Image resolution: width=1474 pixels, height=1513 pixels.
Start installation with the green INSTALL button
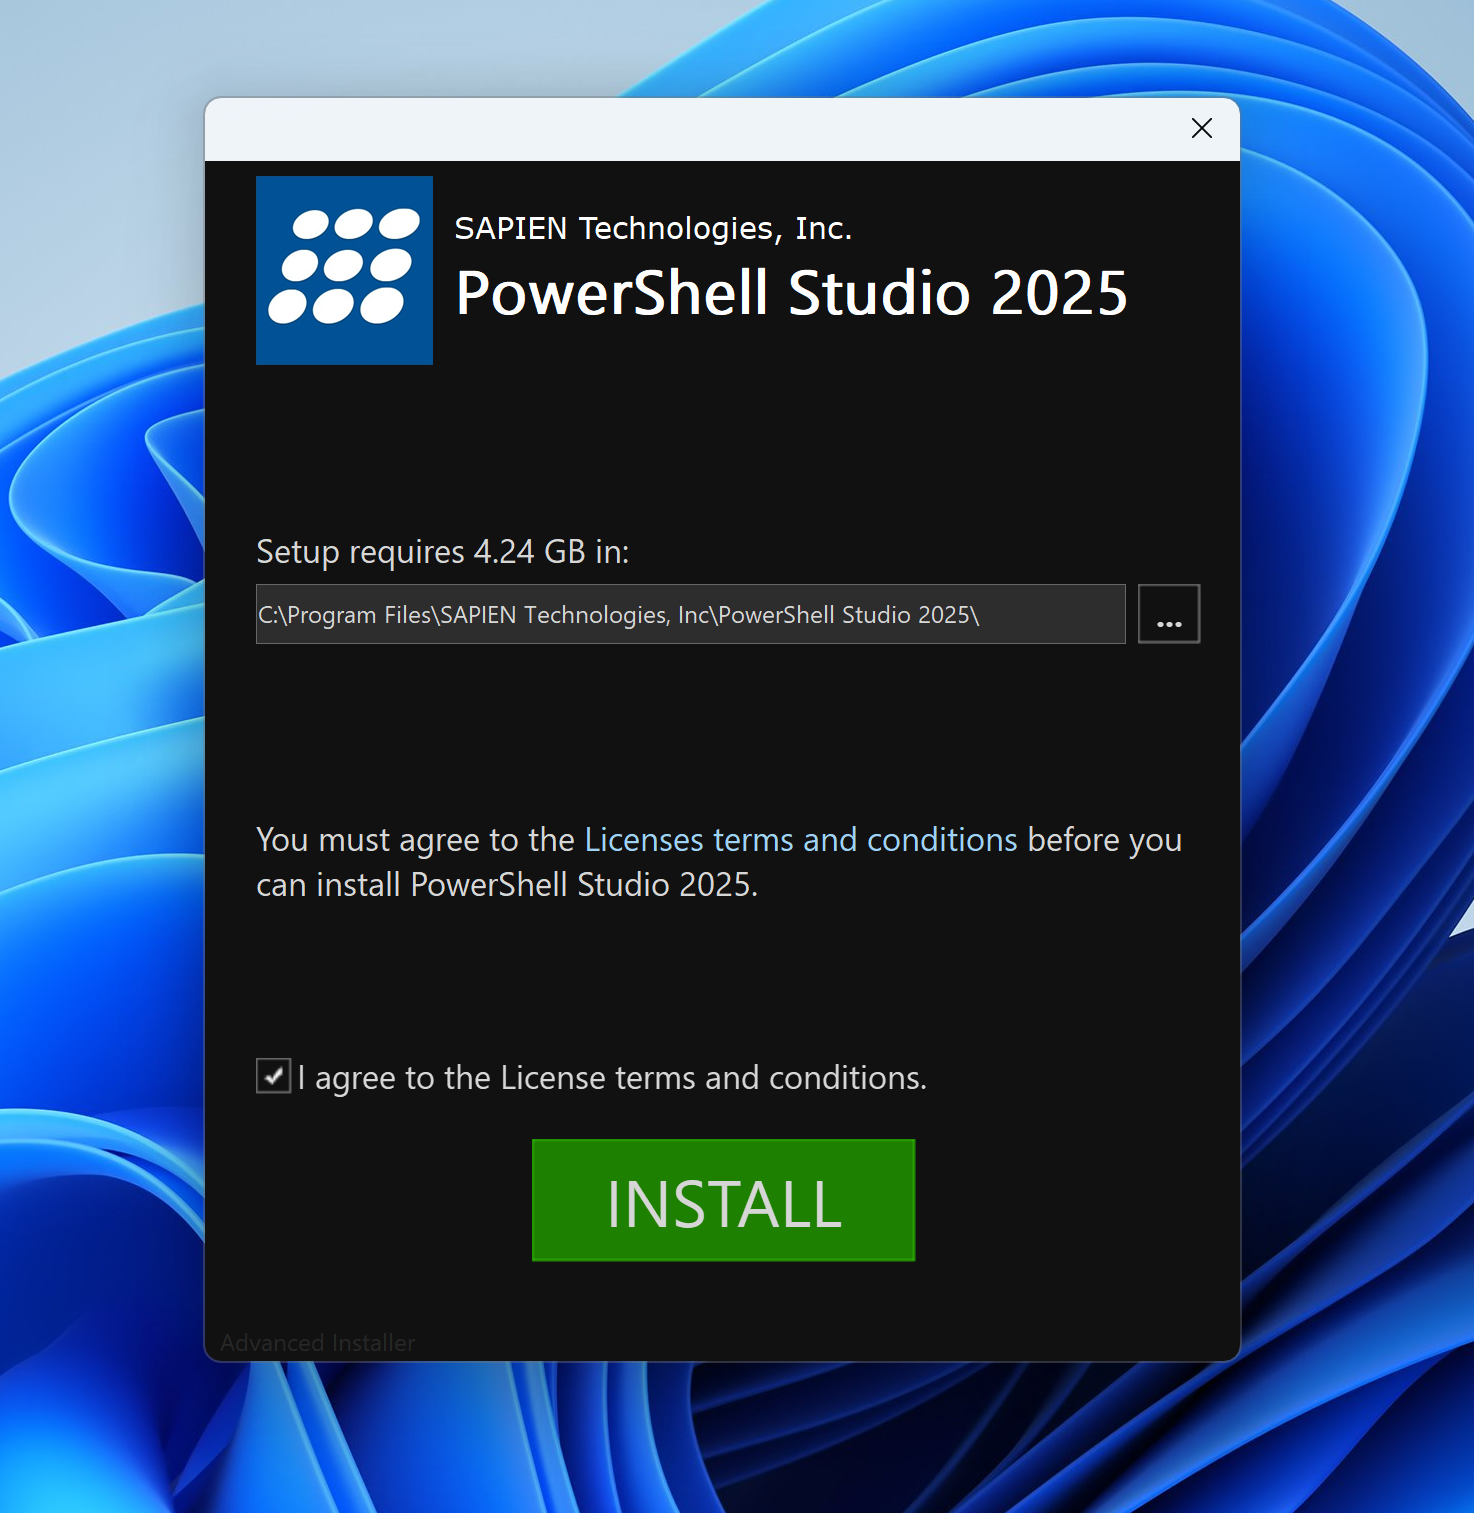tap(723, 1200)
